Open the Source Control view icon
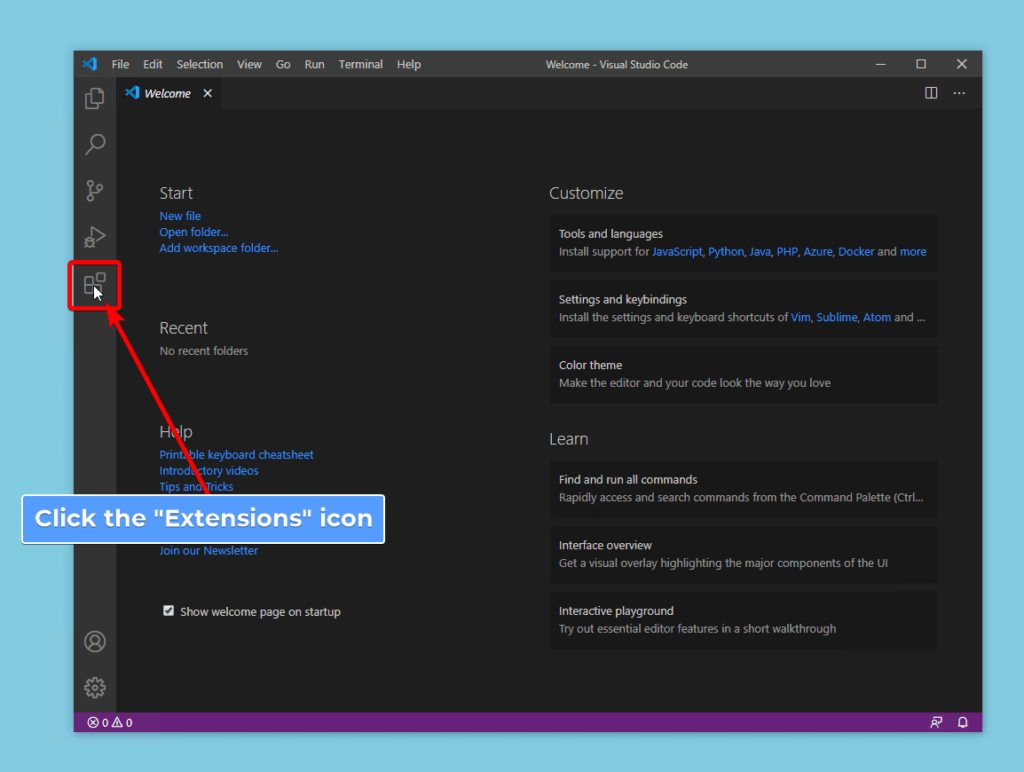This screenshot has height=772, width=1024. click(x=95, y=191)
